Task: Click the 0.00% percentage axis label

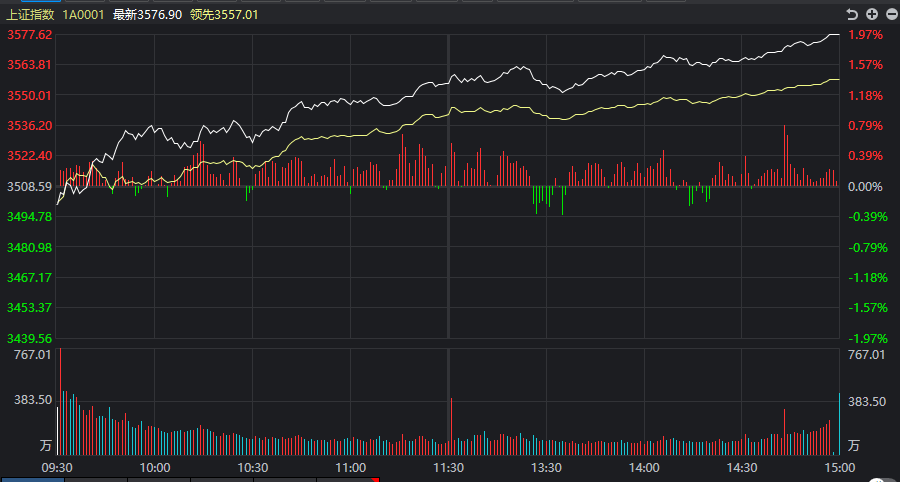Action: click(865, 187)
